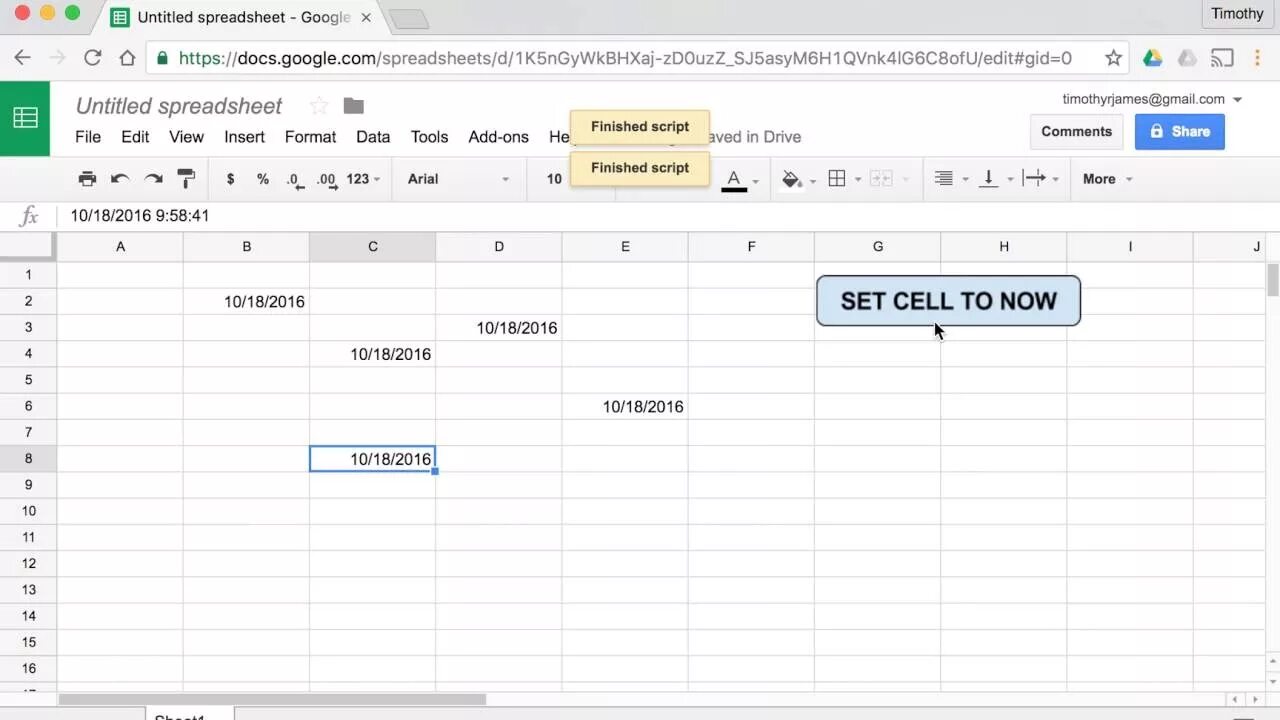The image size is (1280, 720).
Task: Decrease decimal places button
Action: click(x=295, y=180)
